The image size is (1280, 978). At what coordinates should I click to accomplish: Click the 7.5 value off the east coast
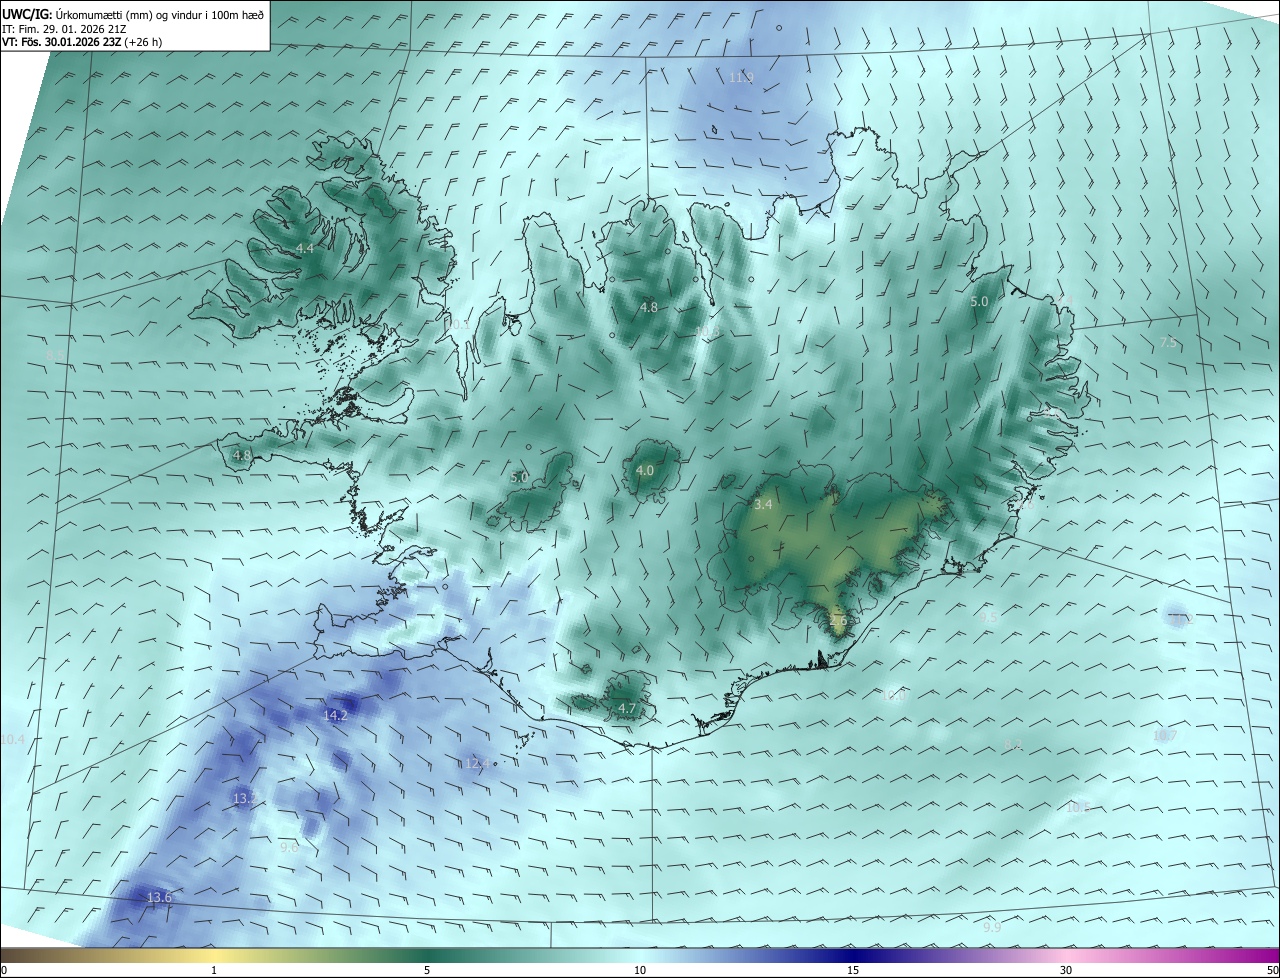coord(1168,343)
